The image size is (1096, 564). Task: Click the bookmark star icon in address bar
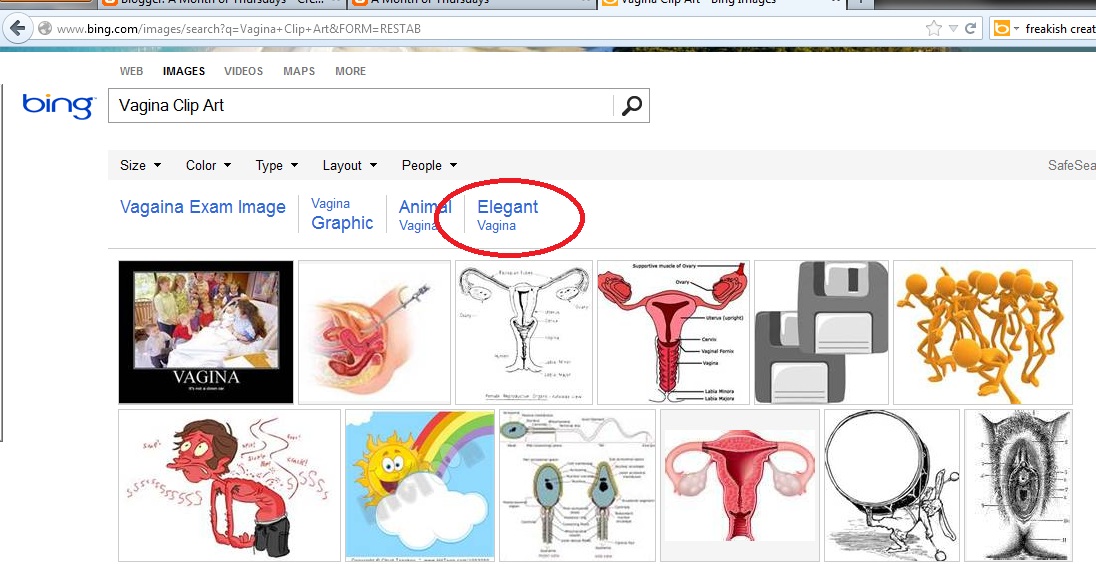point(934,28)
